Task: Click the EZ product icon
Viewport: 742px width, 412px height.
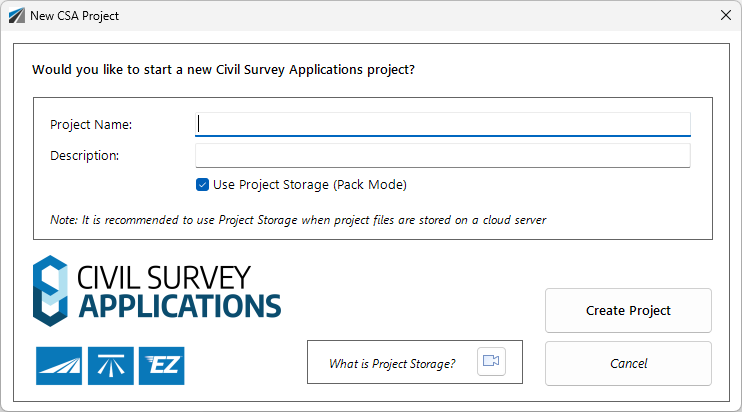Action: 162,366
